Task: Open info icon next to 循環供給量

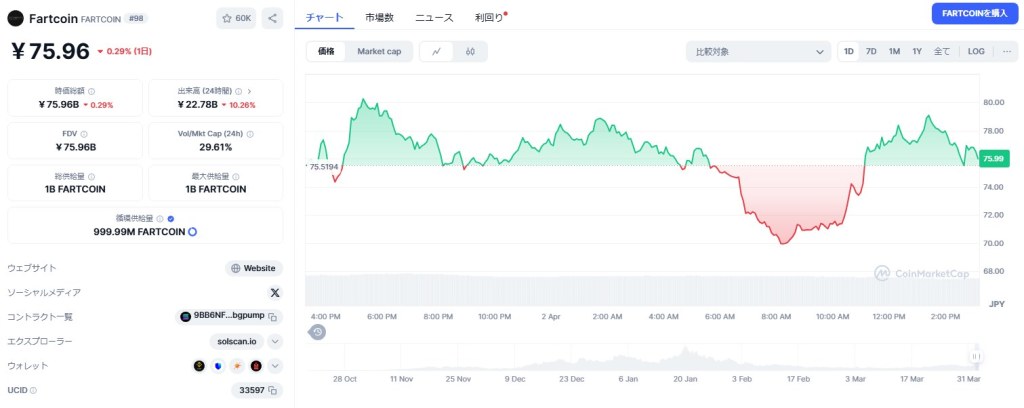Action: coord(161,219)
